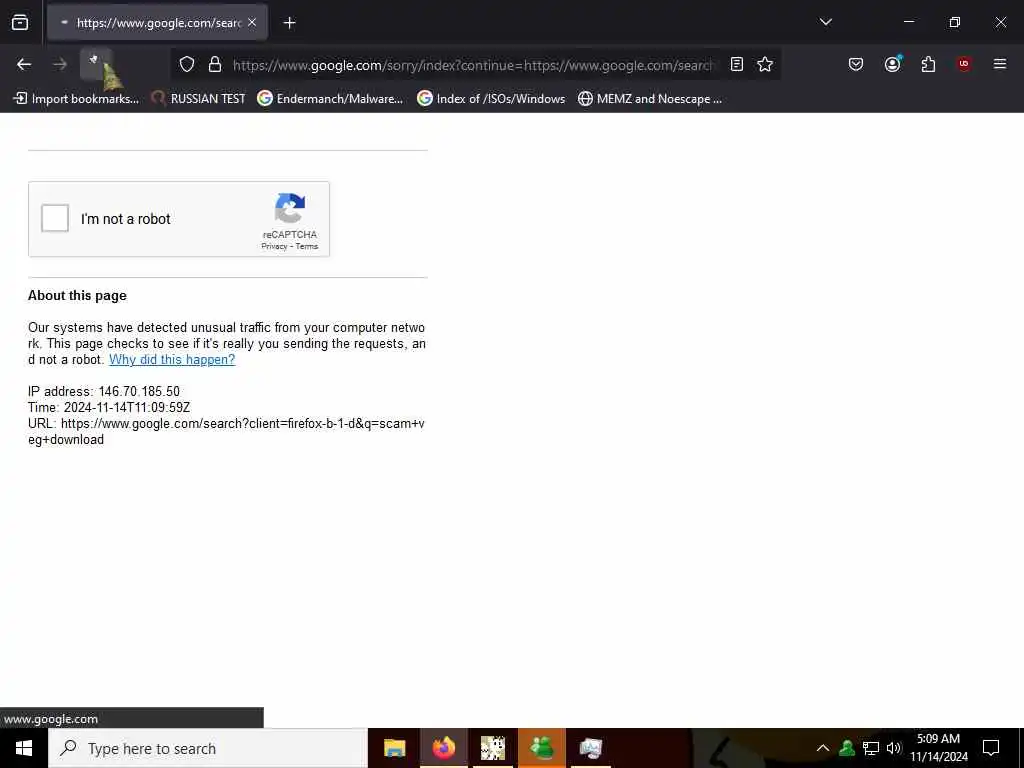Open the Windows Start menu

click(x=24, y=748)
